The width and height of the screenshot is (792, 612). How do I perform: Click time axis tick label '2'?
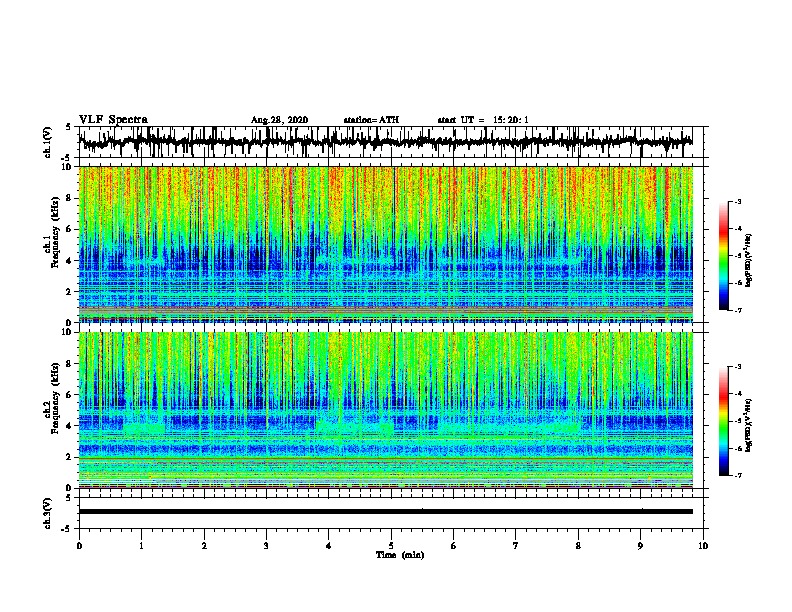[204, 546]
